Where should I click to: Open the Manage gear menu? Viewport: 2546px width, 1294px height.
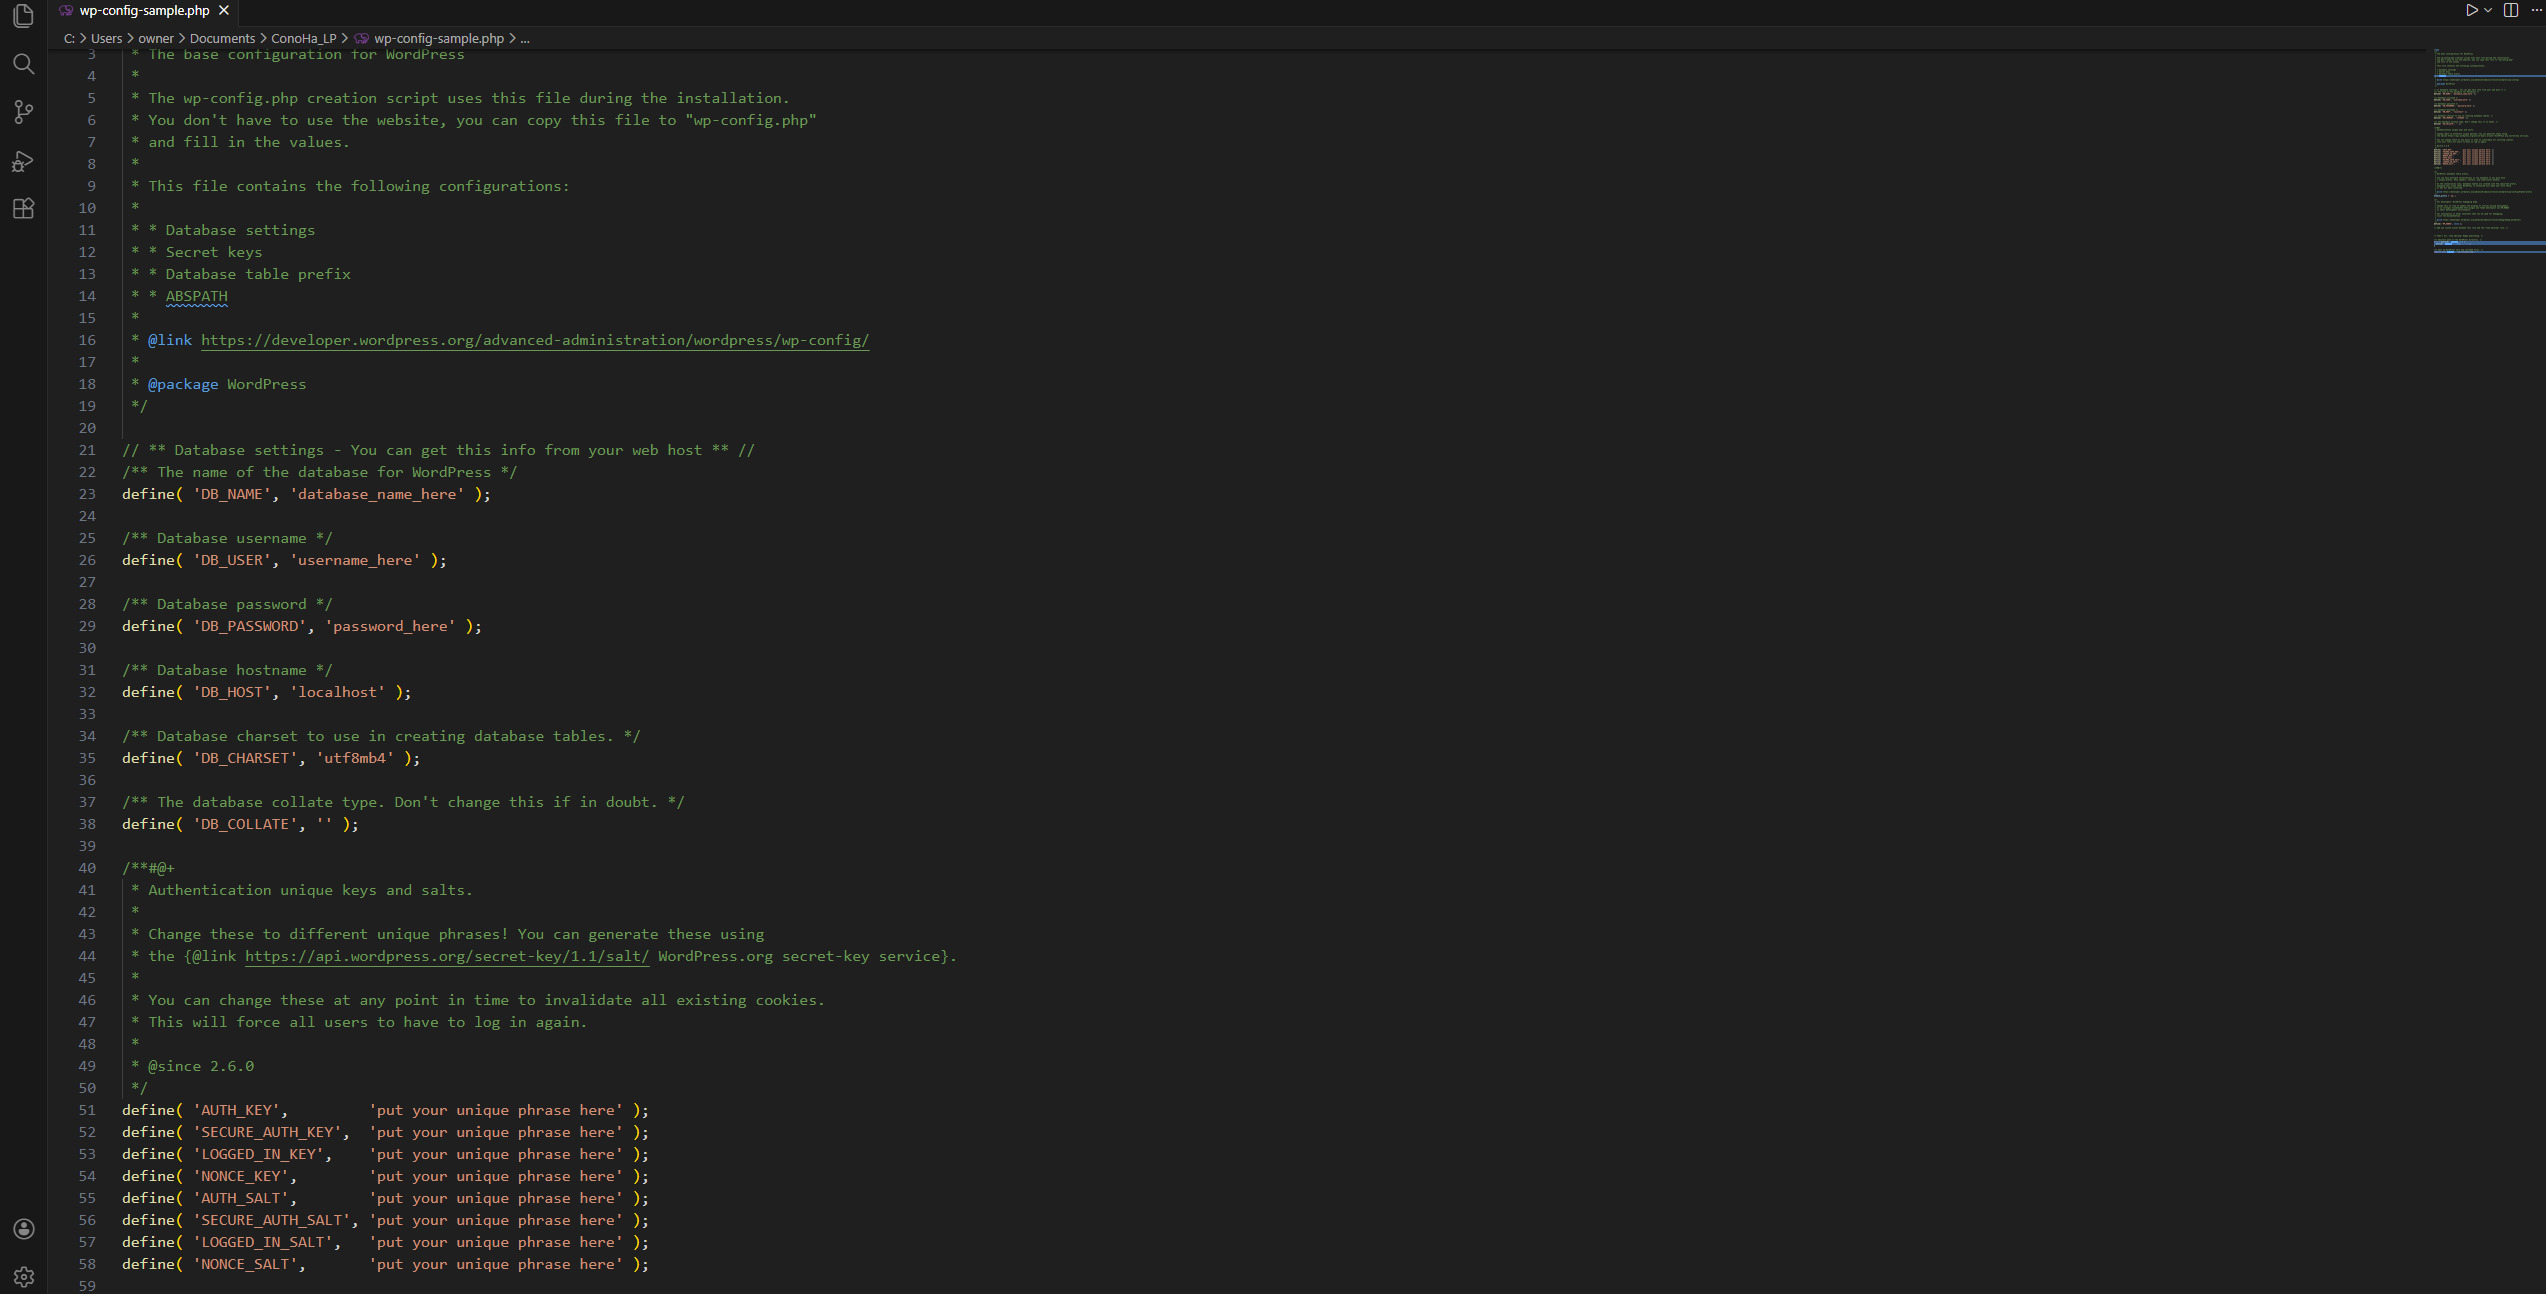point(23,1277)
